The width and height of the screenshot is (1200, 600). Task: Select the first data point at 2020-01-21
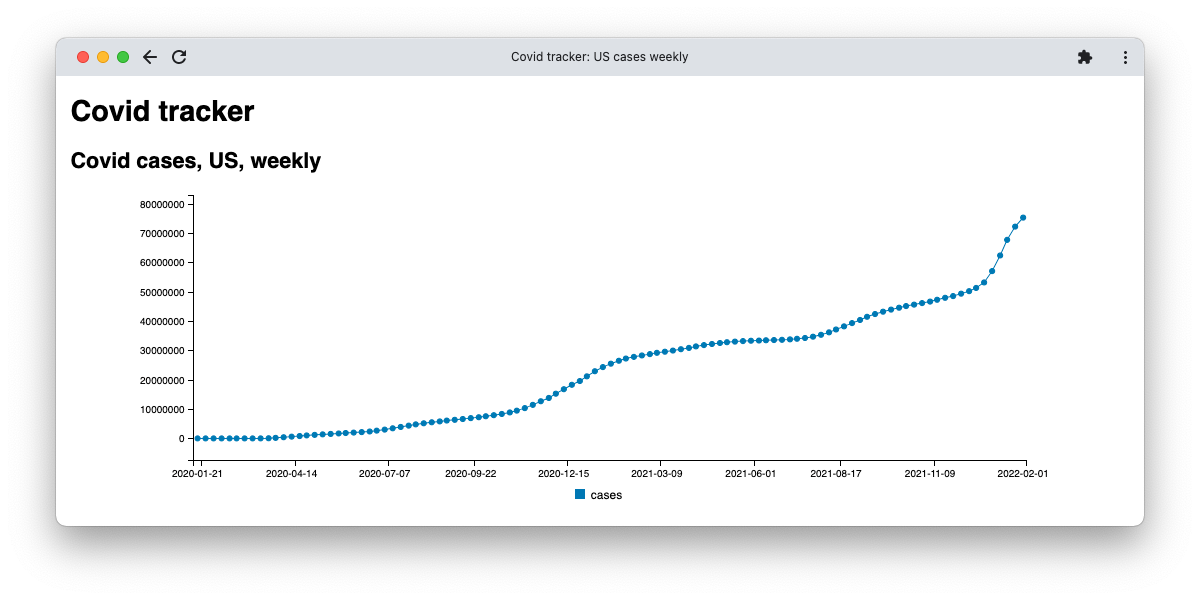[x=197, y=438]
